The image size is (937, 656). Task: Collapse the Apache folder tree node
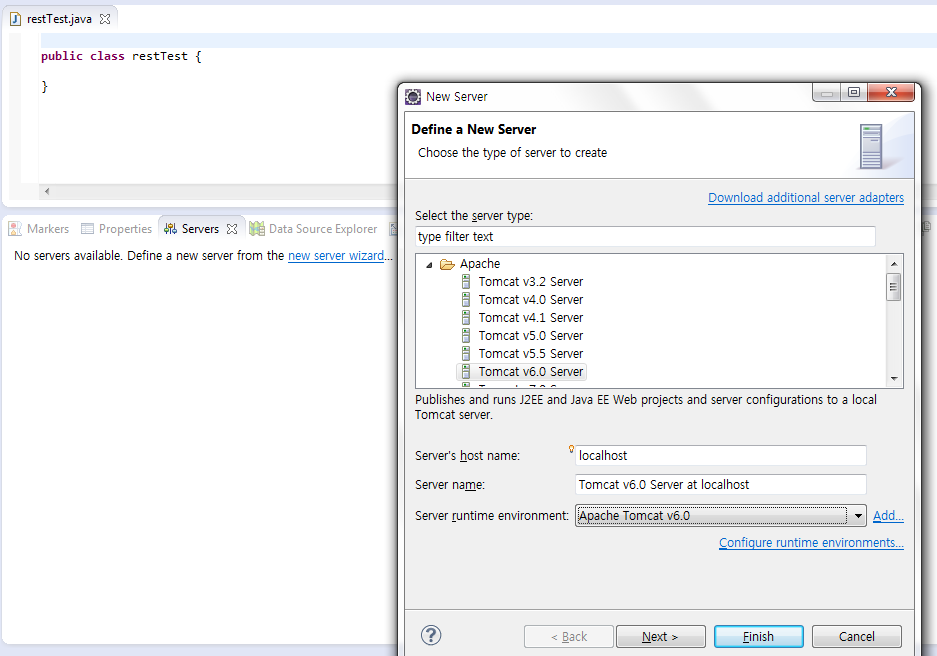pos(430,264)
